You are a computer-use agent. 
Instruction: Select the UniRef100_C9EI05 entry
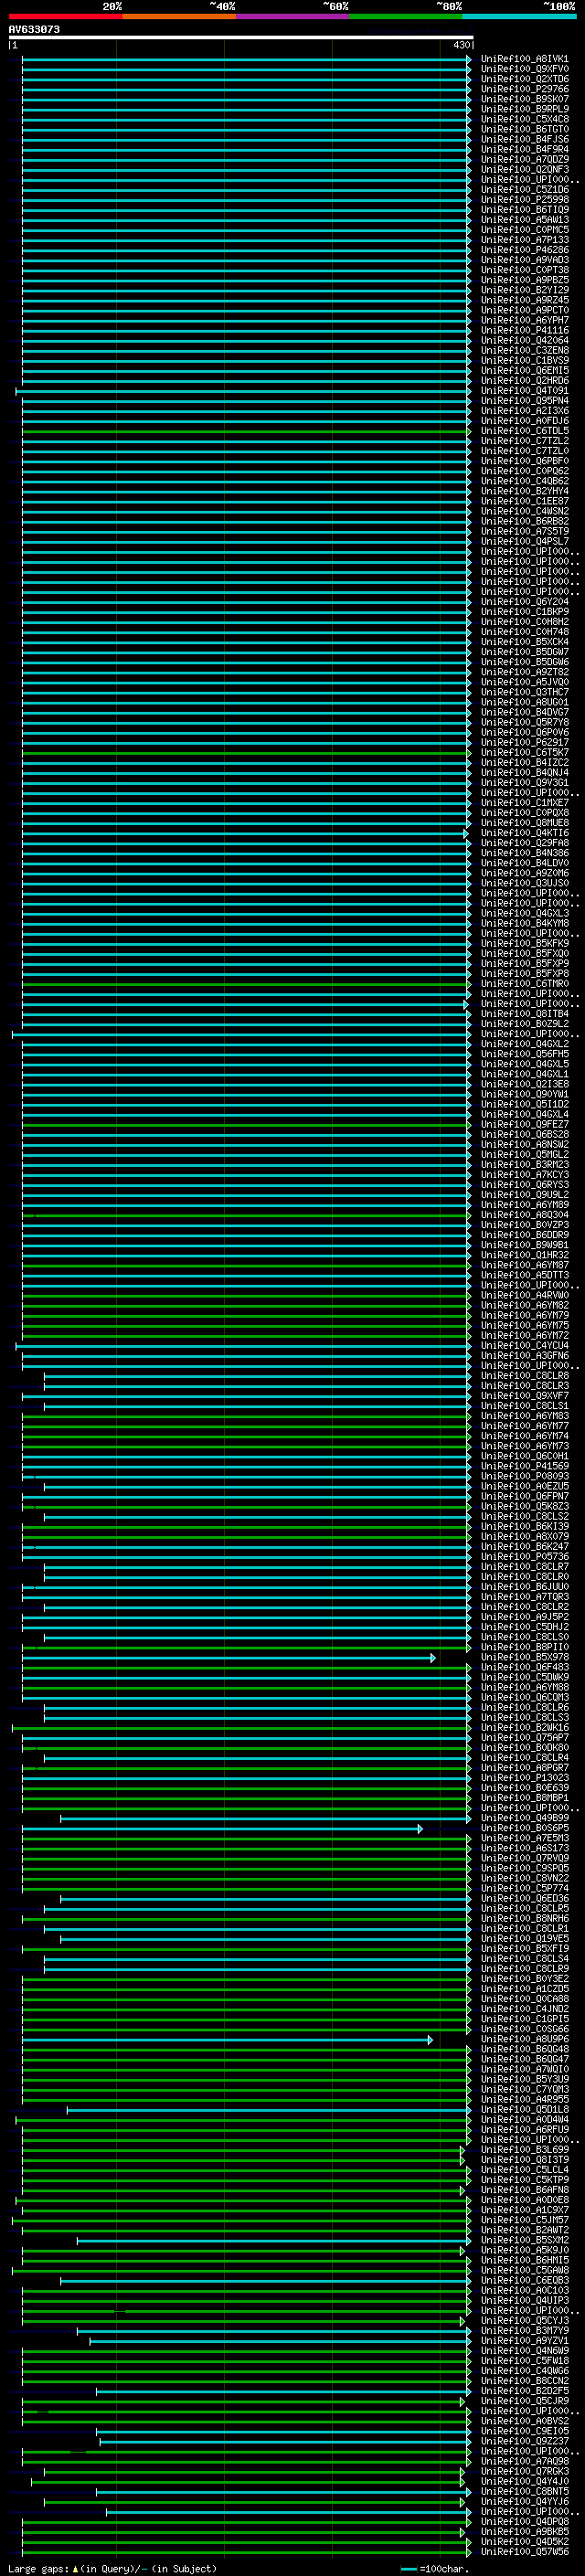point(524,2431)
